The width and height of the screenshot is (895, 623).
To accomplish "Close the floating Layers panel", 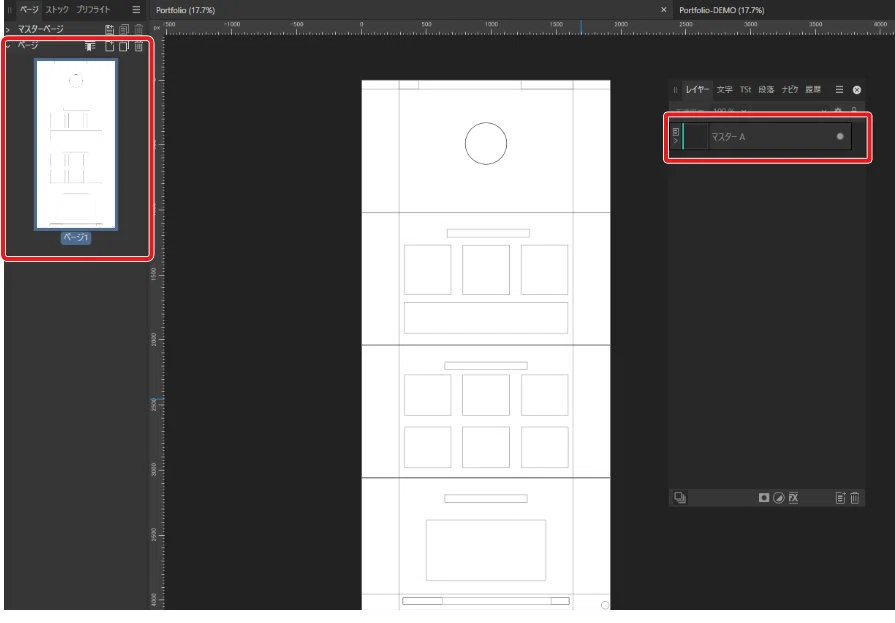I will (857, 90).
